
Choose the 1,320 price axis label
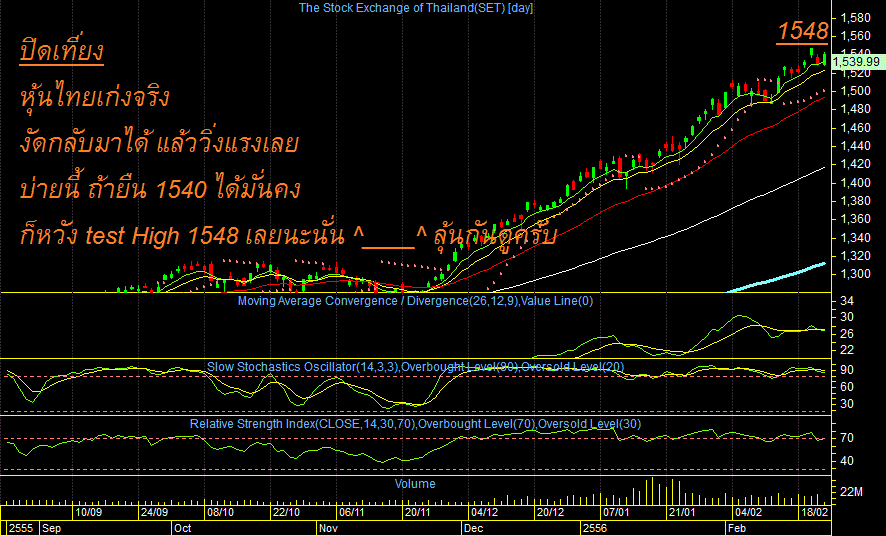pyautogui.click(x=856, y=255)
